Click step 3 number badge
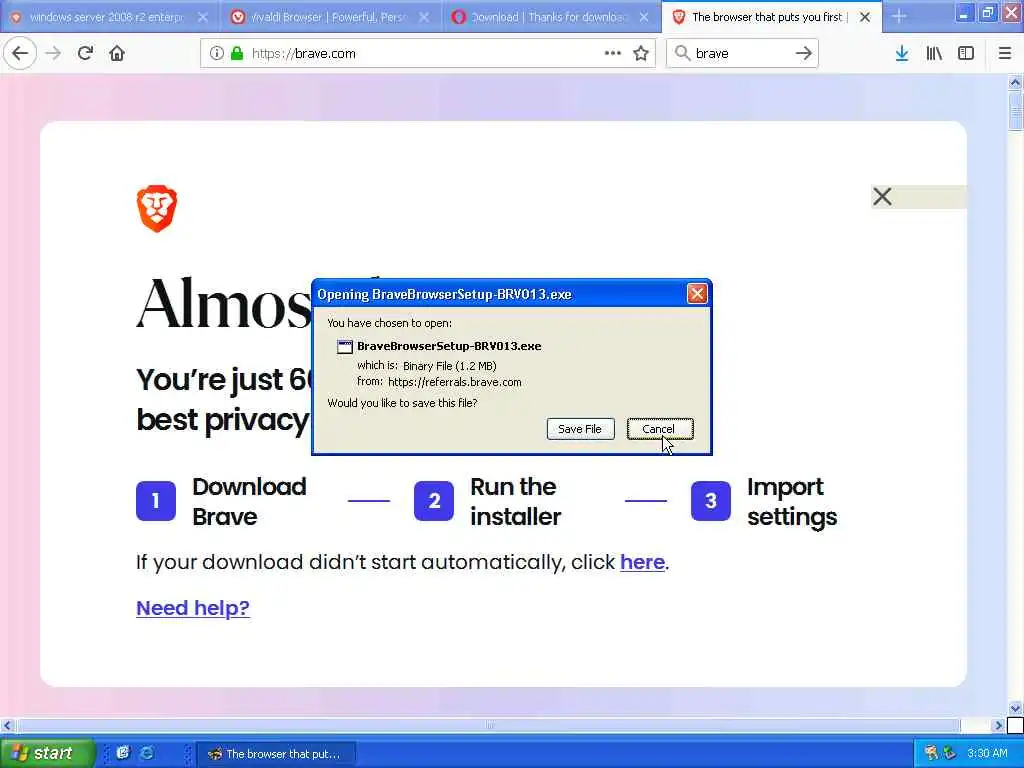 pos(711,501)
